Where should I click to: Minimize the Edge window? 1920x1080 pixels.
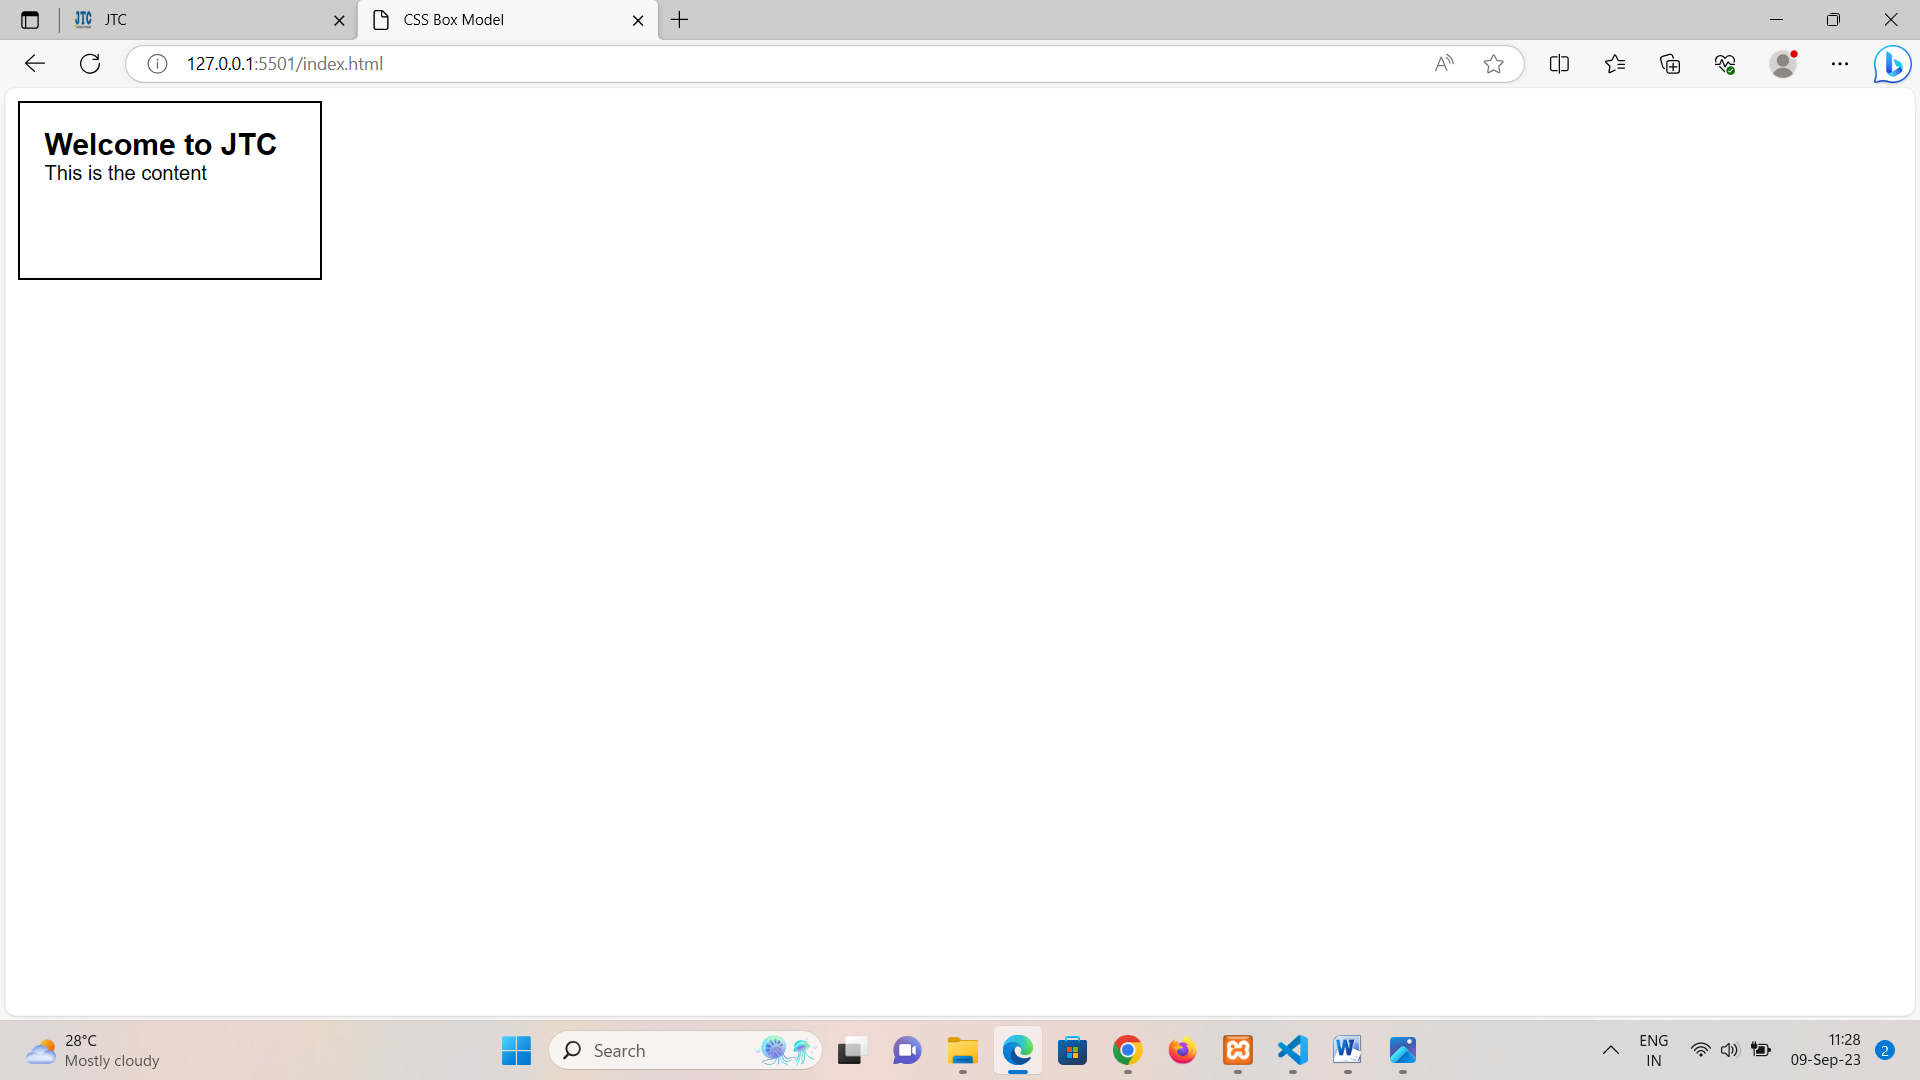[1777, 20]
